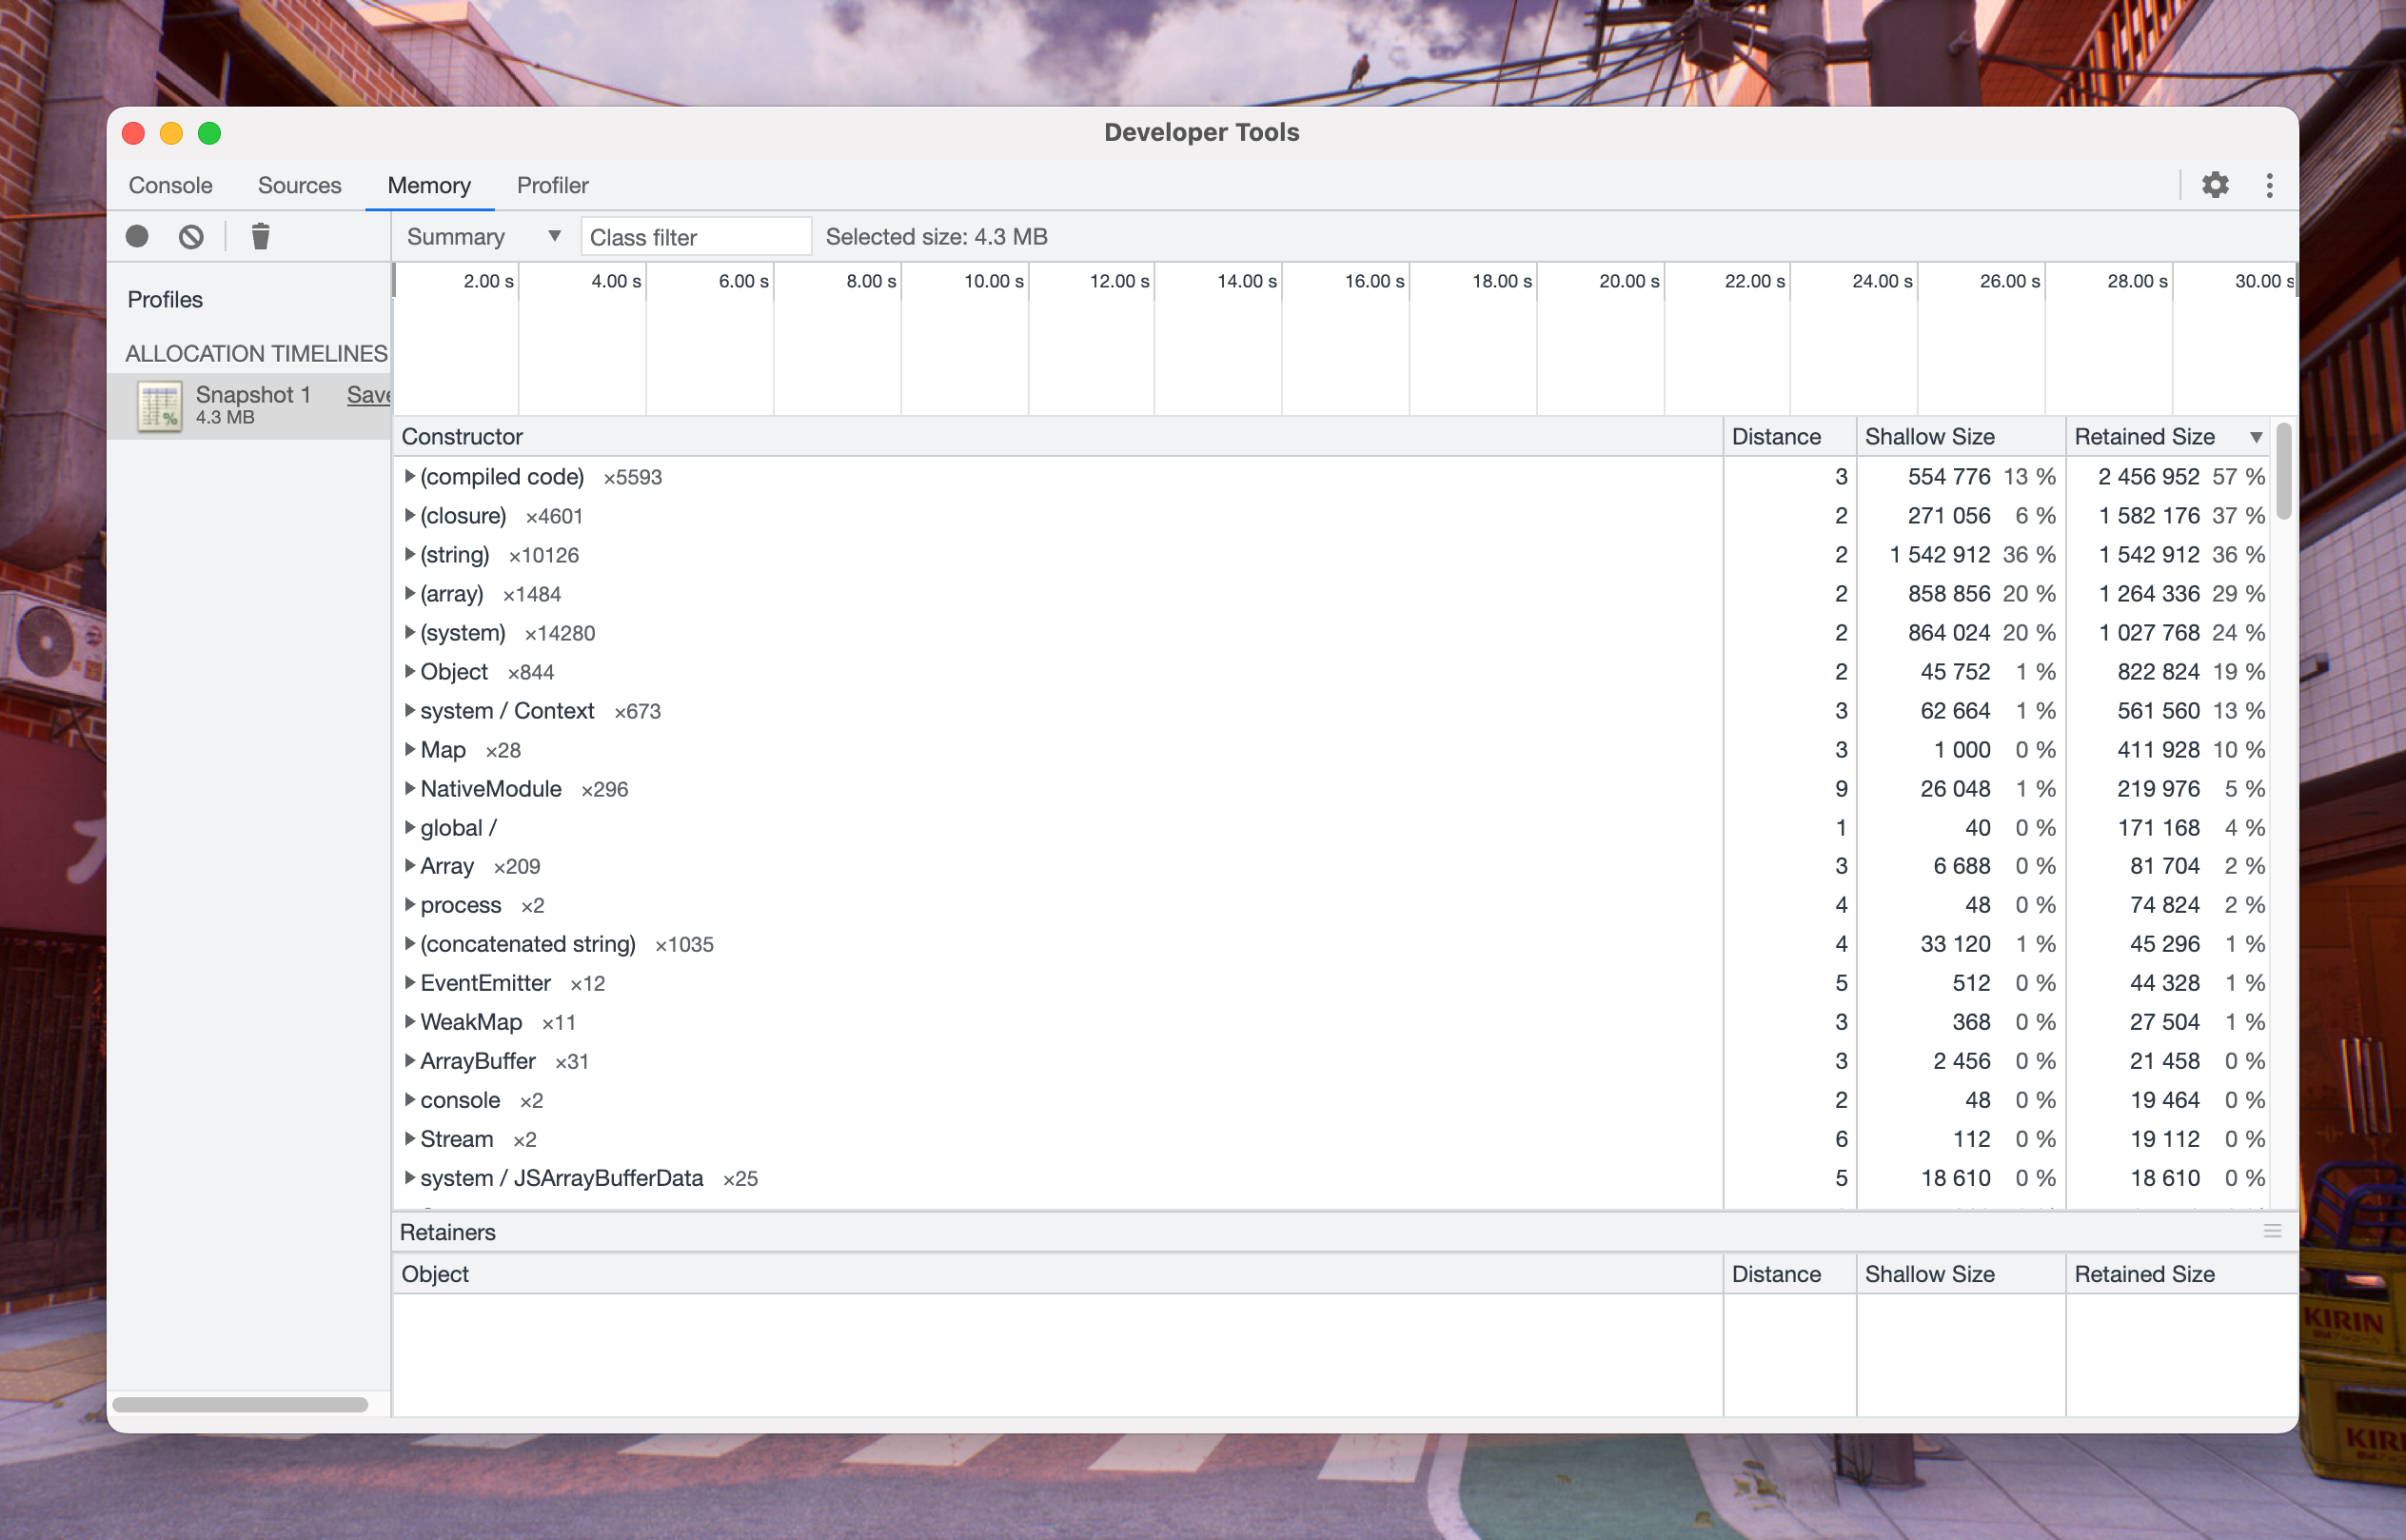
Task: Start recording a heap allocation profile
Action: 137,236
